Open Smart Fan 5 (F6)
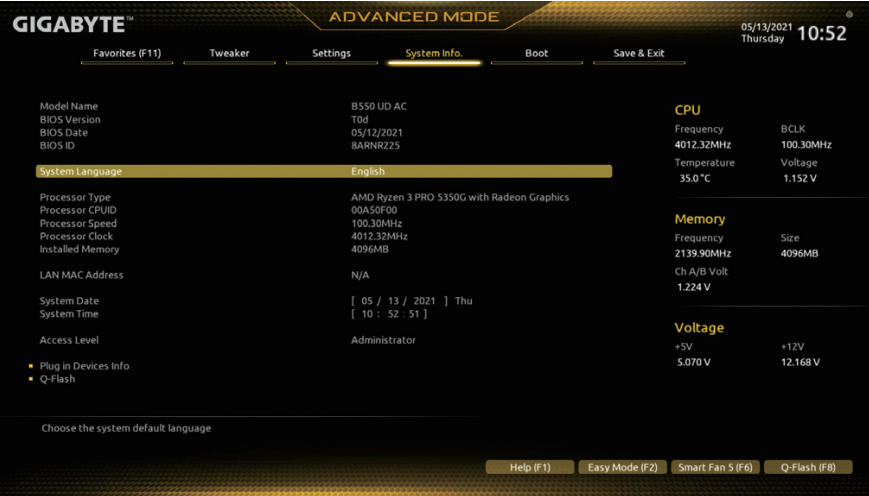The image size is (869, 496). point(714,467)
